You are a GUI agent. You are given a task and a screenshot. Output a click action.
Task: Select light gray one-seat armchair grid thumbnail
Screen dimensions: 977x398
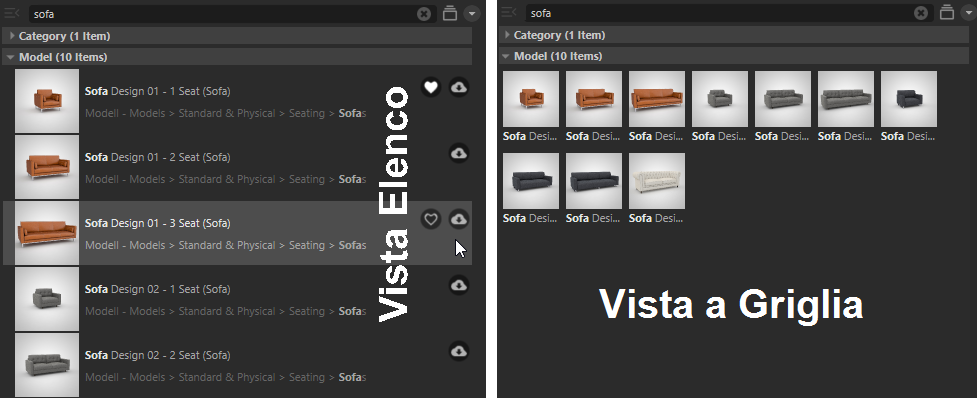coord(720,99)
